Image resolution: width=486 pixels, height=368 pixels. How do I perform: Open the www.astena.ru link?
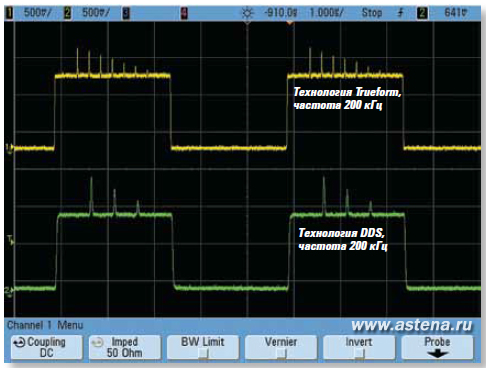click(411, 324)
